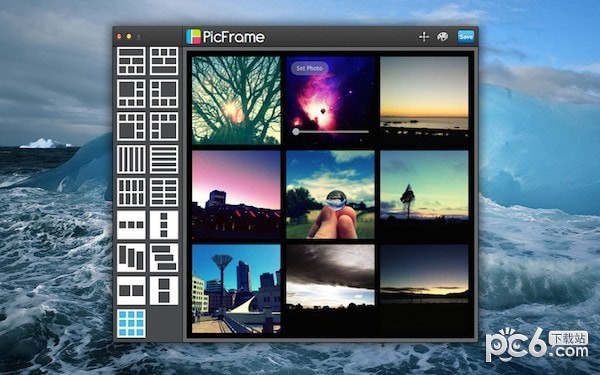Select three small squares vertical layout
The height and width of the screenshot is (375, 600).
point(164,225)
